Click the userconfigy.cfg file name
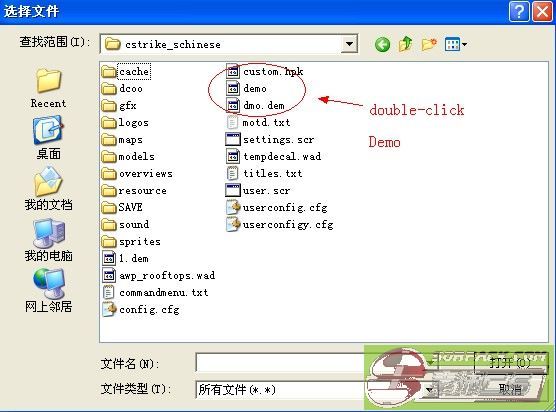 click(x=288, y=224)
